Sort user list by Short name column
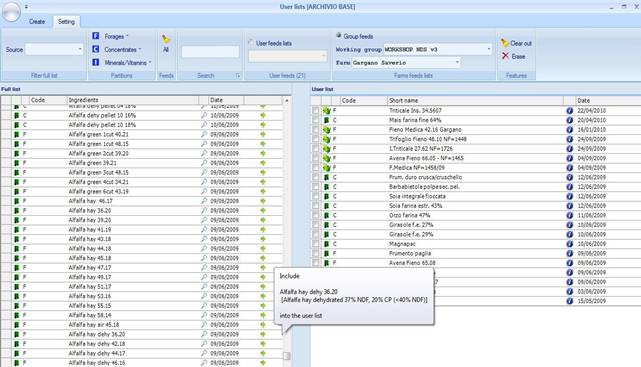The height and width of the screenshot is (367, 641). 475,101
